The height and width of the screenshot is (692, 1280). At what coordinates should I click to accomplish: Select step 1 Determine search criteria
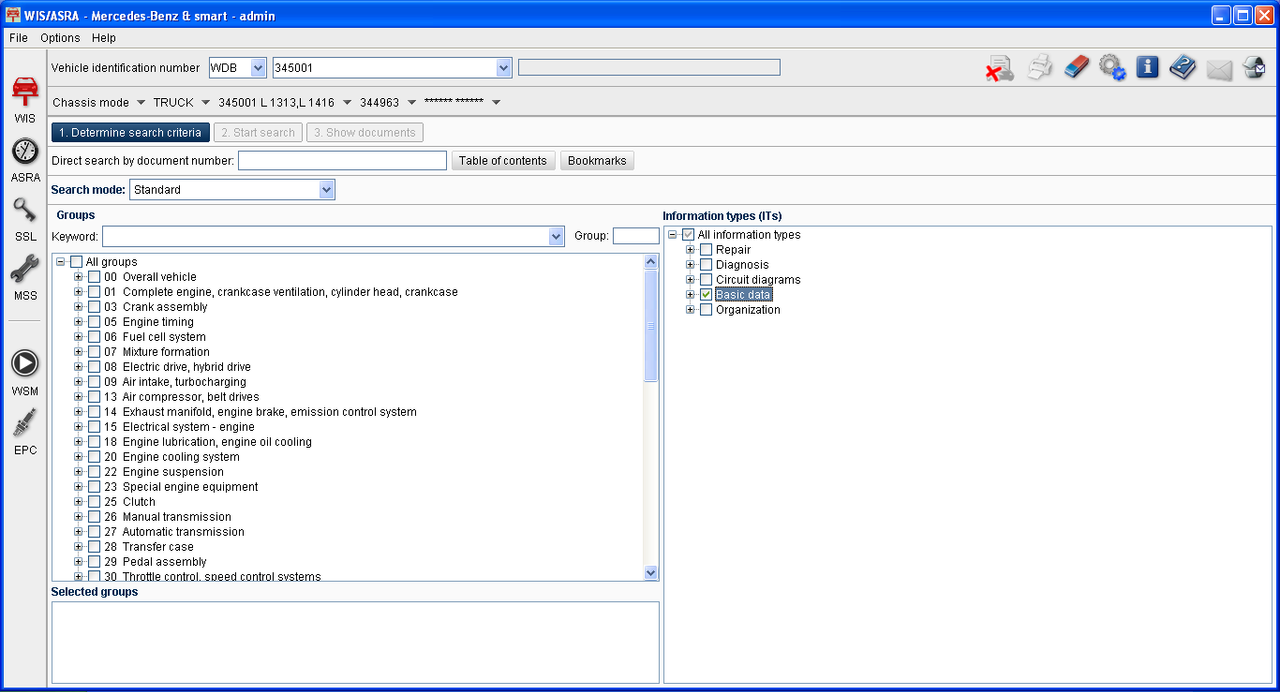pyautogui.click(x=130, y=132)
